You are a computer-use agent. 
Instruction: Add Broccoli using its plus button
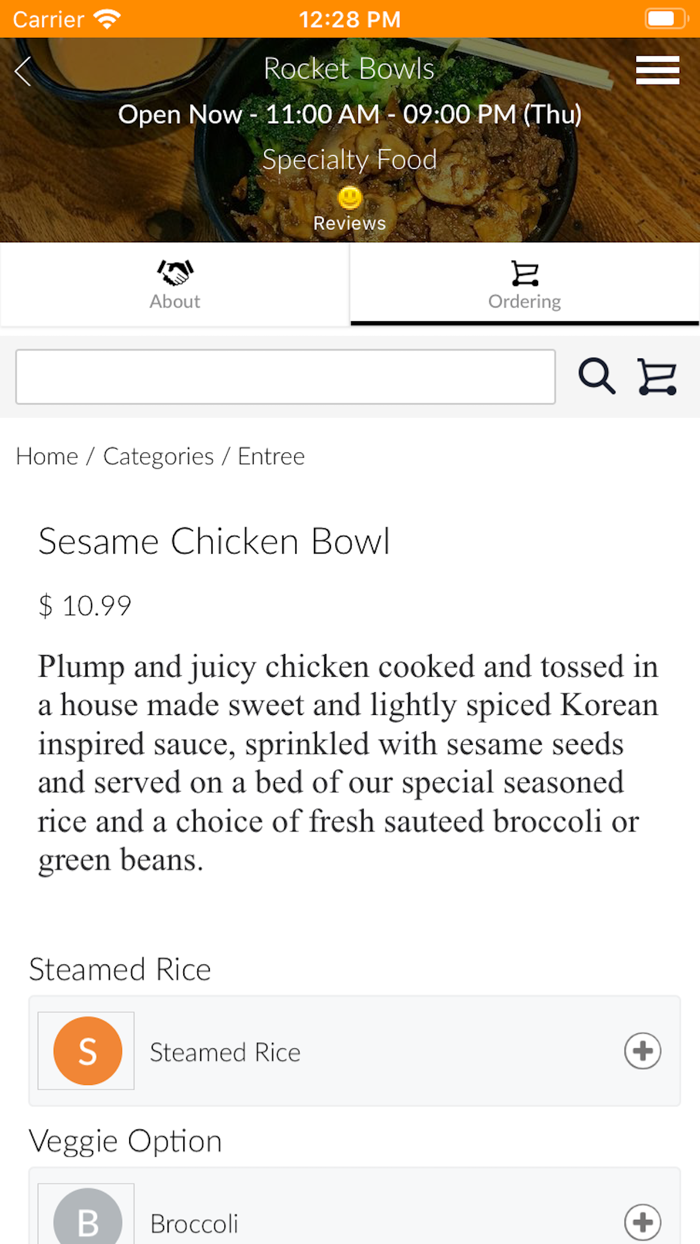[x=642, y=1222]
